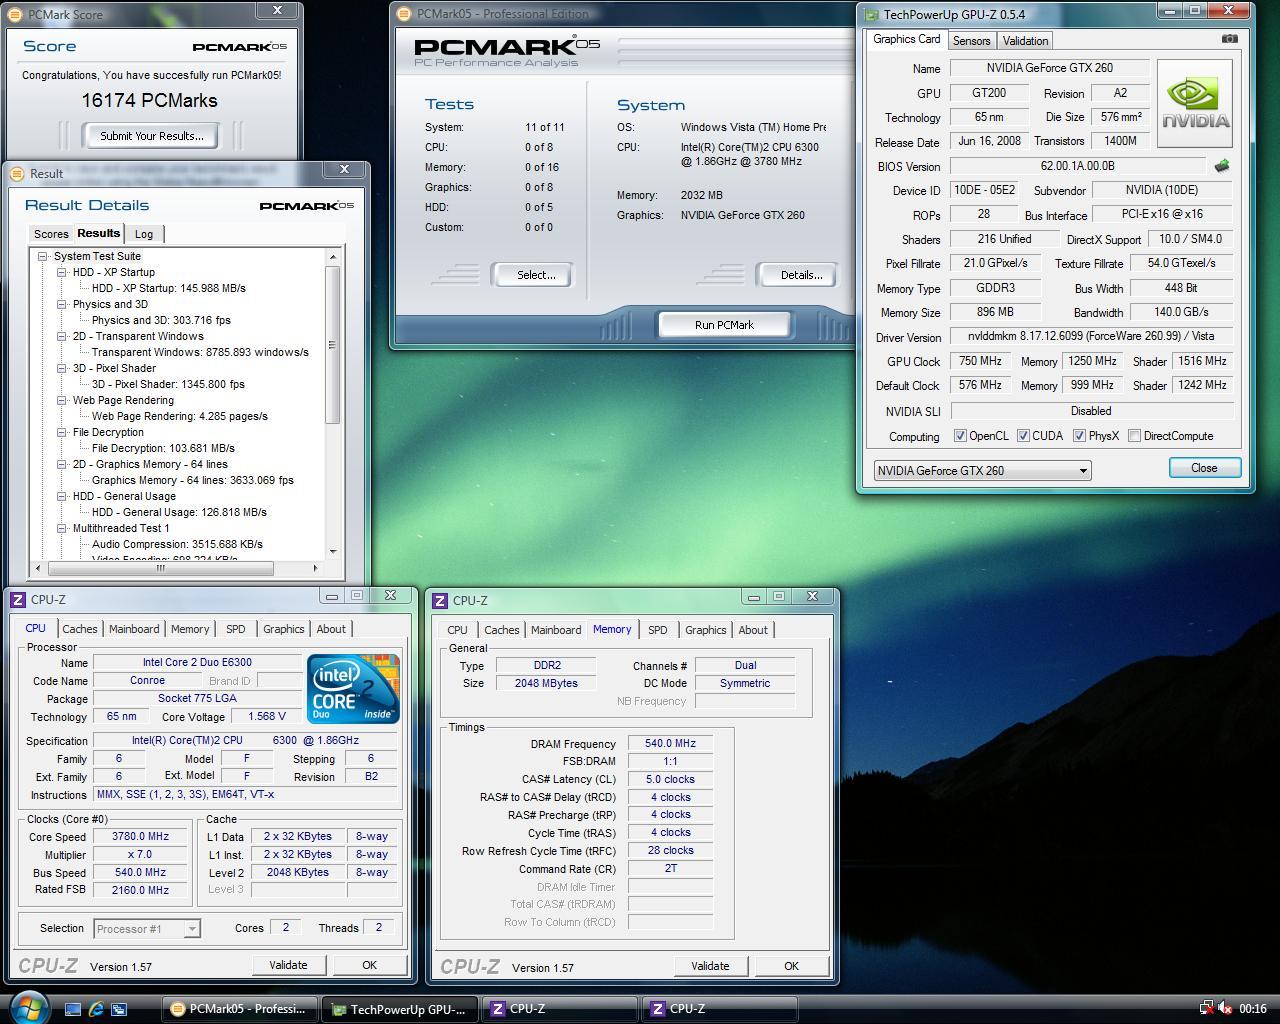Click the BIOS save chip icon in GPU-Z
The height and width of the screenshot is (1024, 1280).
tap(1221, 166)
